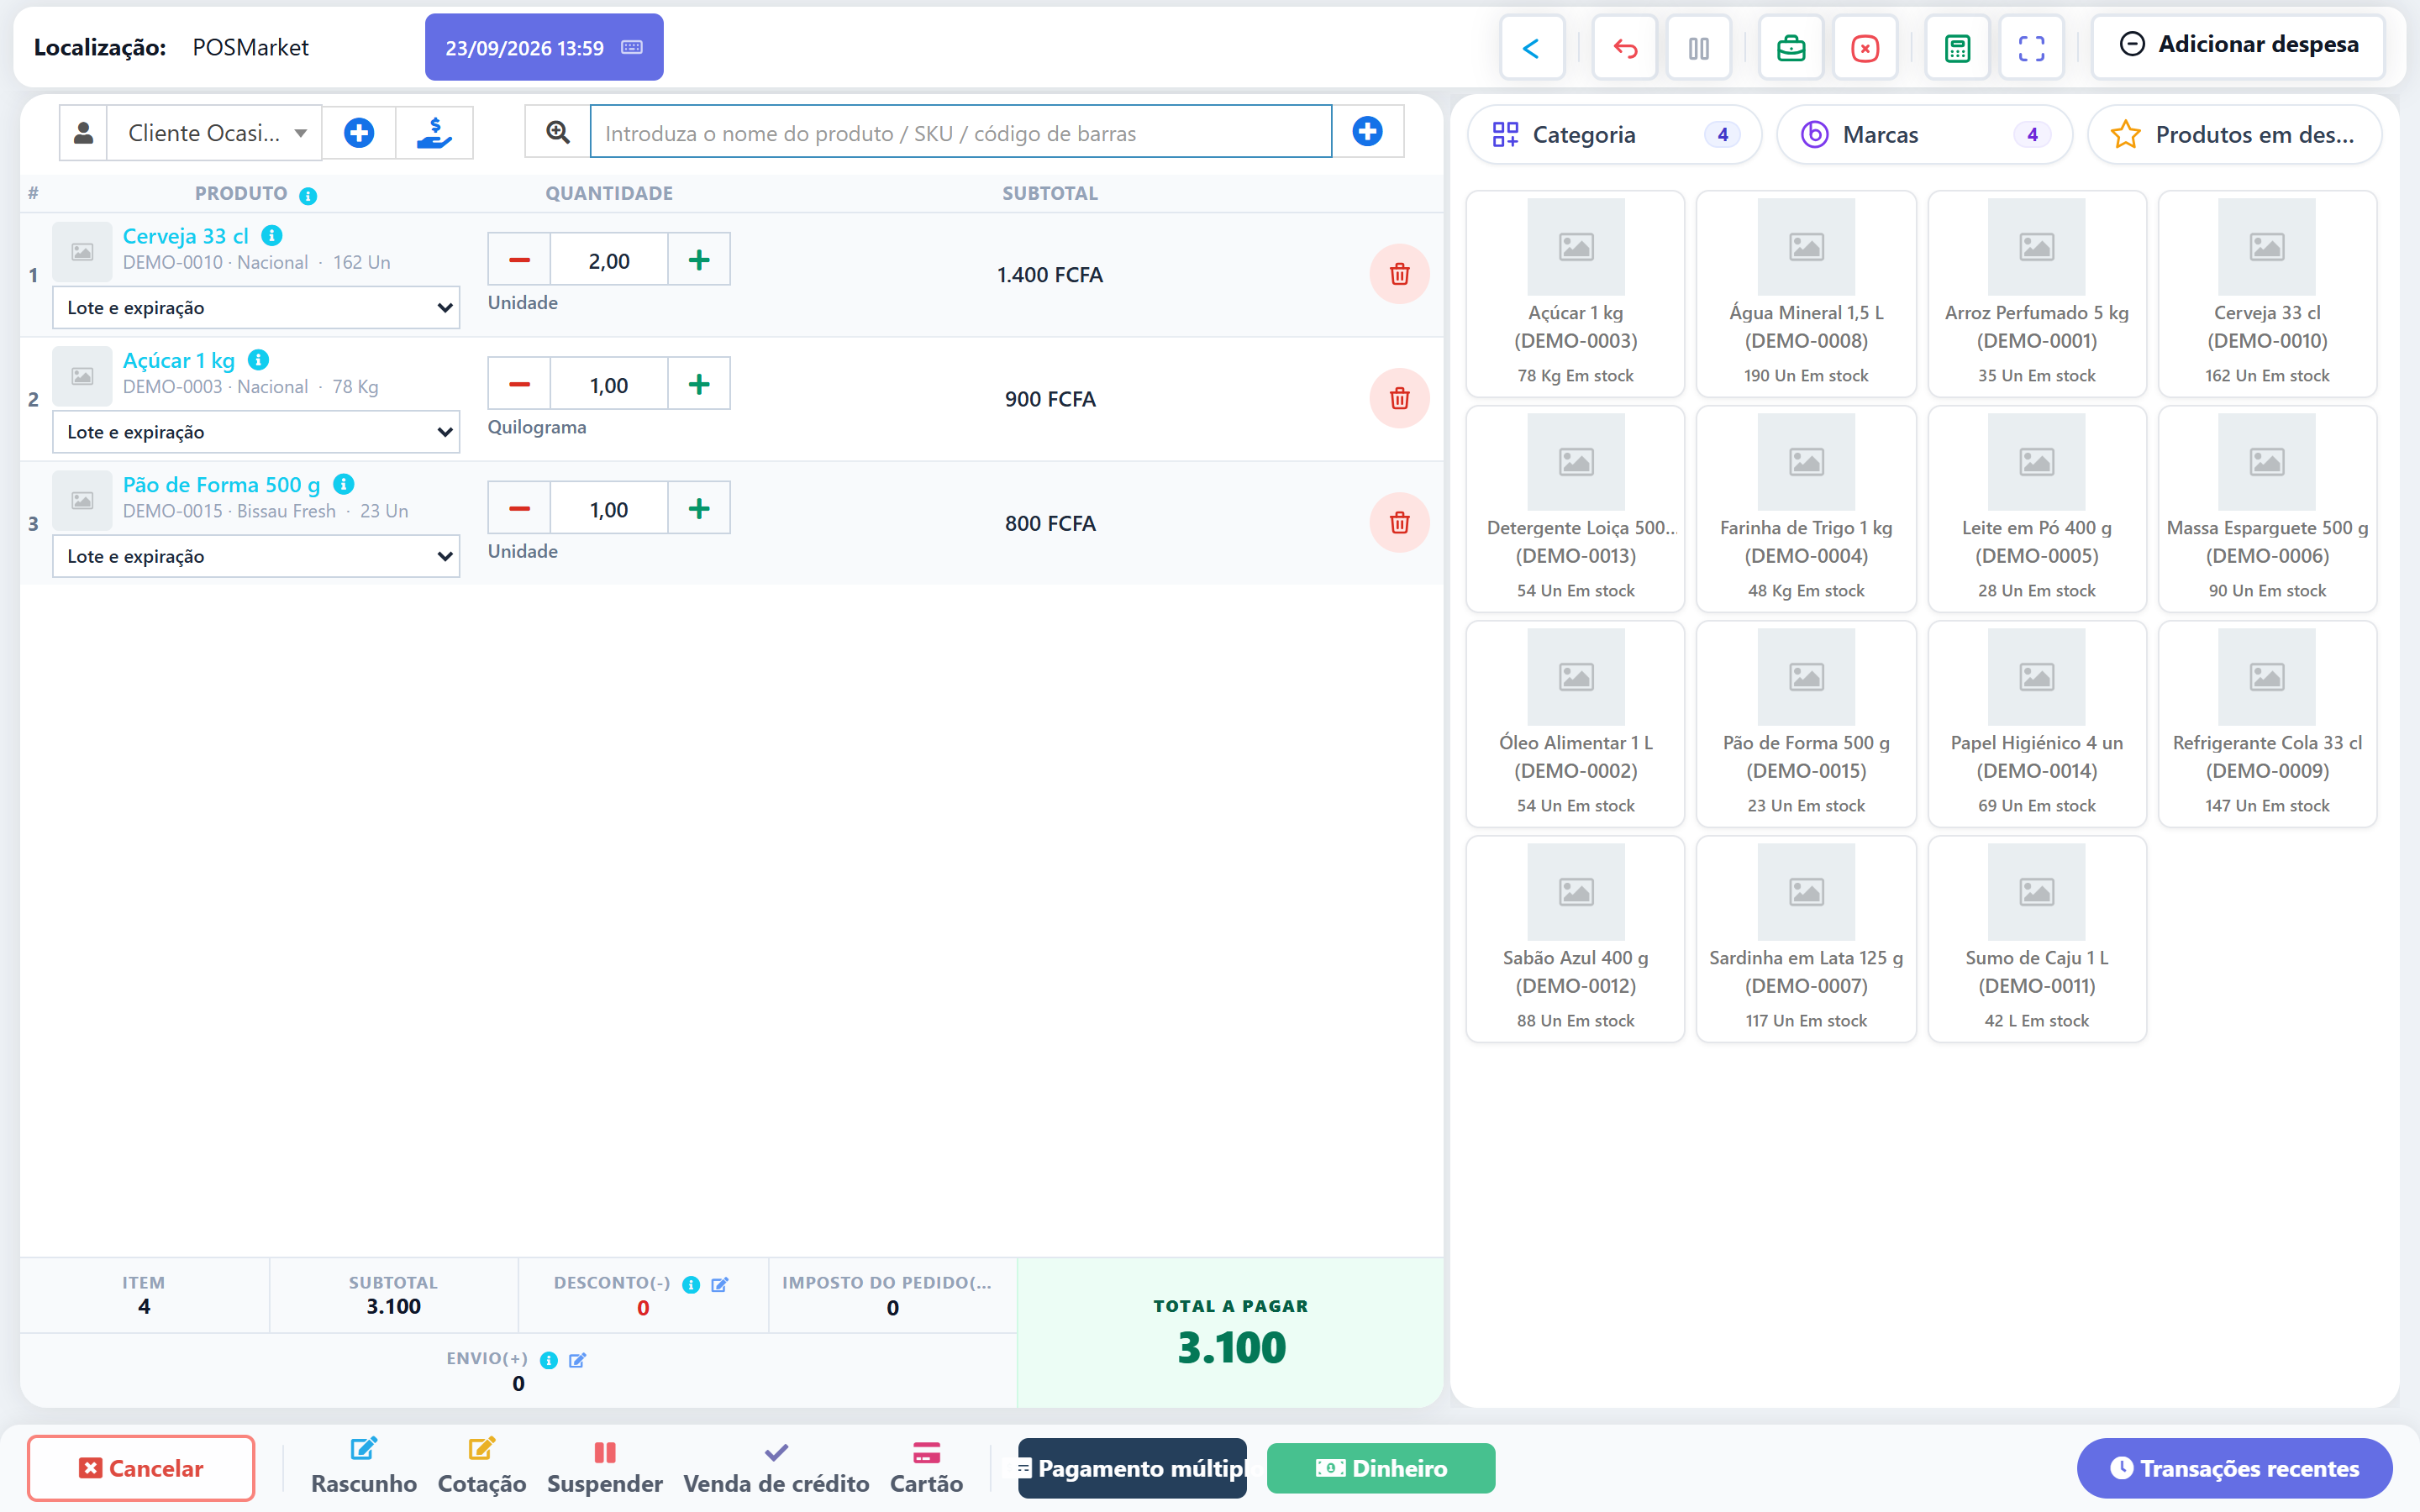Viewport: 2420px width, 1512px height.
Task: Open the Categoria filter tab
Action: click(1614, 134)
